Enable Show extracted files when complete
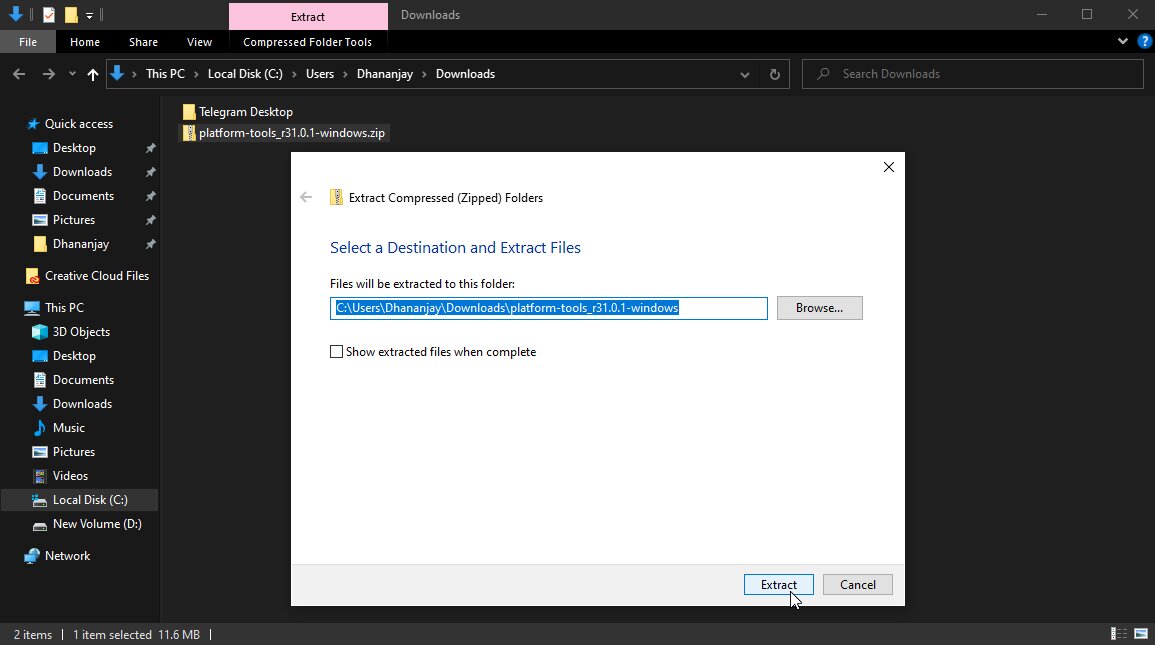The width and height of the screenshot is (1155, 645). coord(337,351)
